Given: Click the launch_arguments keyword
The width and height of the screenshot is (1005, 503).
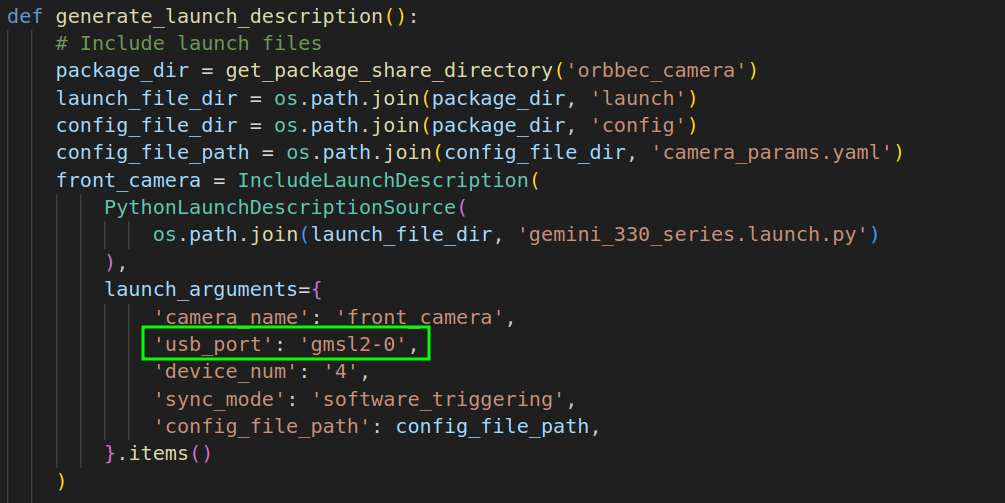Looking at the screenshot, I should click(201, 290).
